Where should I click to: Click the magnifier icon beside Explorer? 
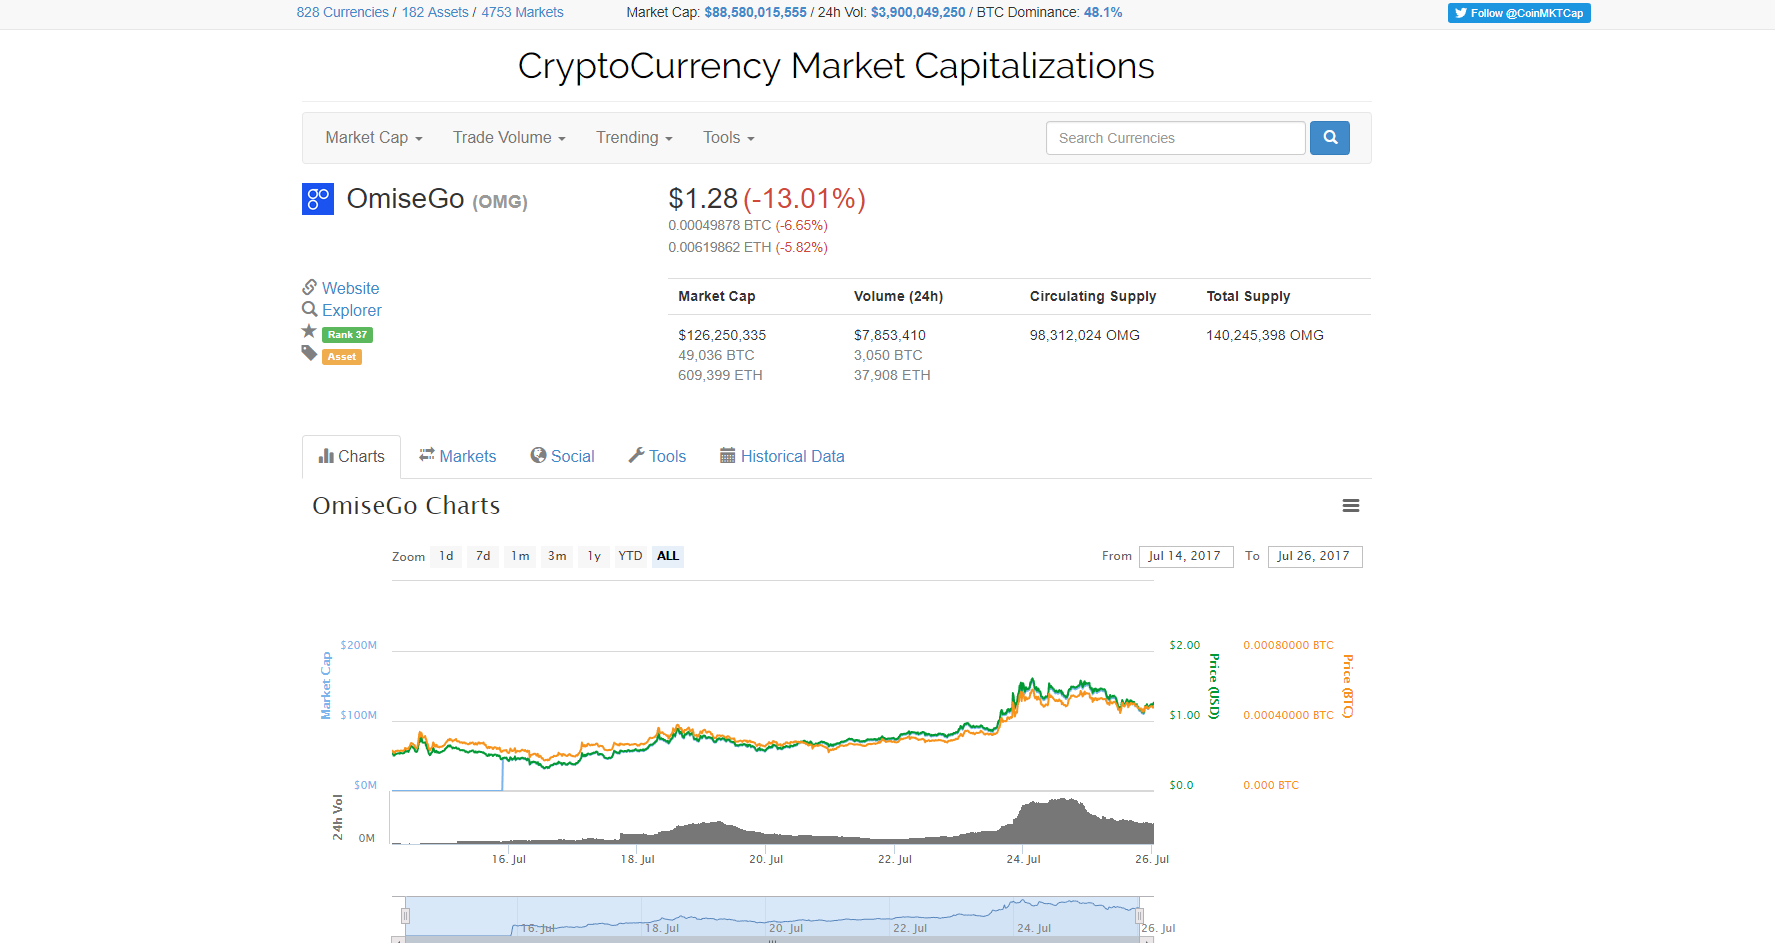310,309
